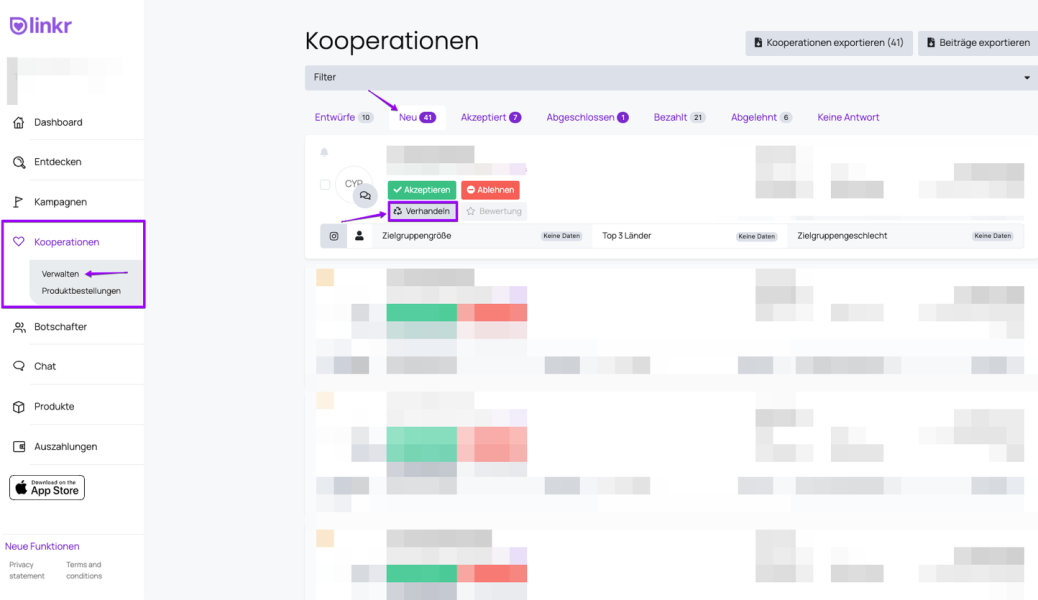1038x600 pixels.
Task: Click the red Ablehnen button
Action: tap(490, 190)
